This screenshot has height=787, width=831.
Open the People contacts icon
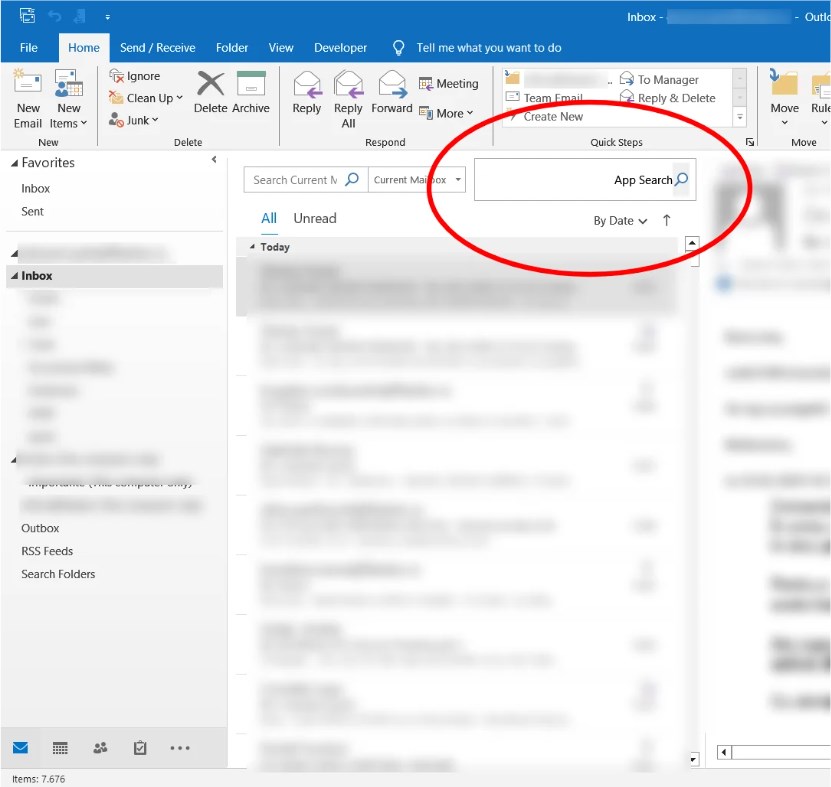100,748
